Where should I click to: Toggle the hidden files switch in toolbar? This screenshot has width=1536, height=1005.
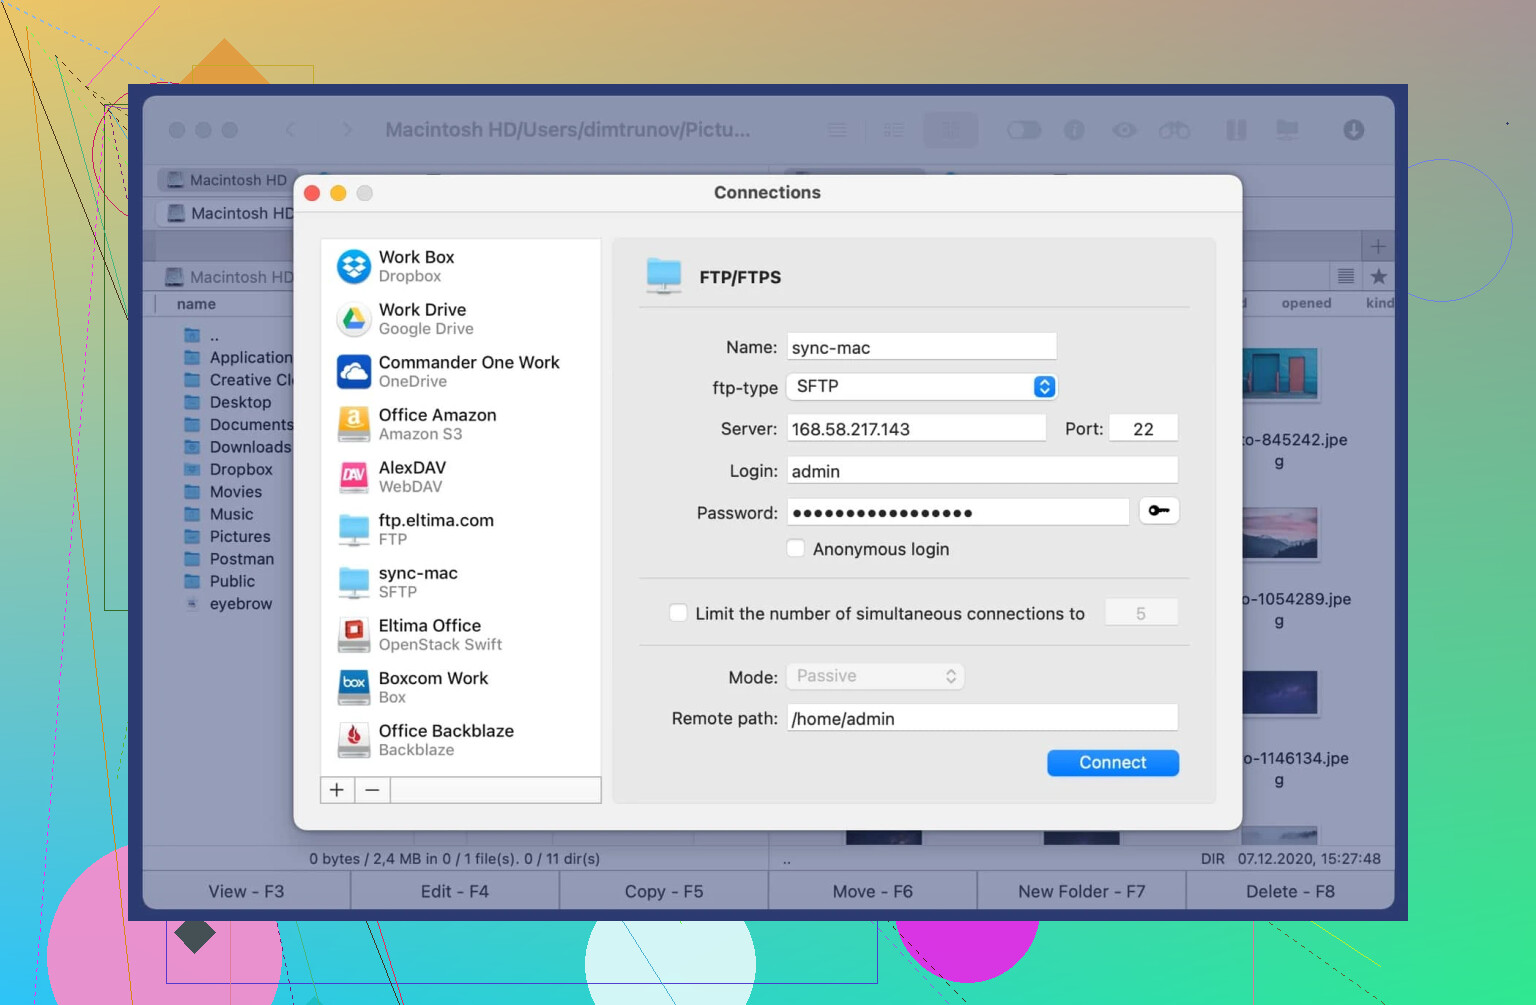tap(1023, 130)
